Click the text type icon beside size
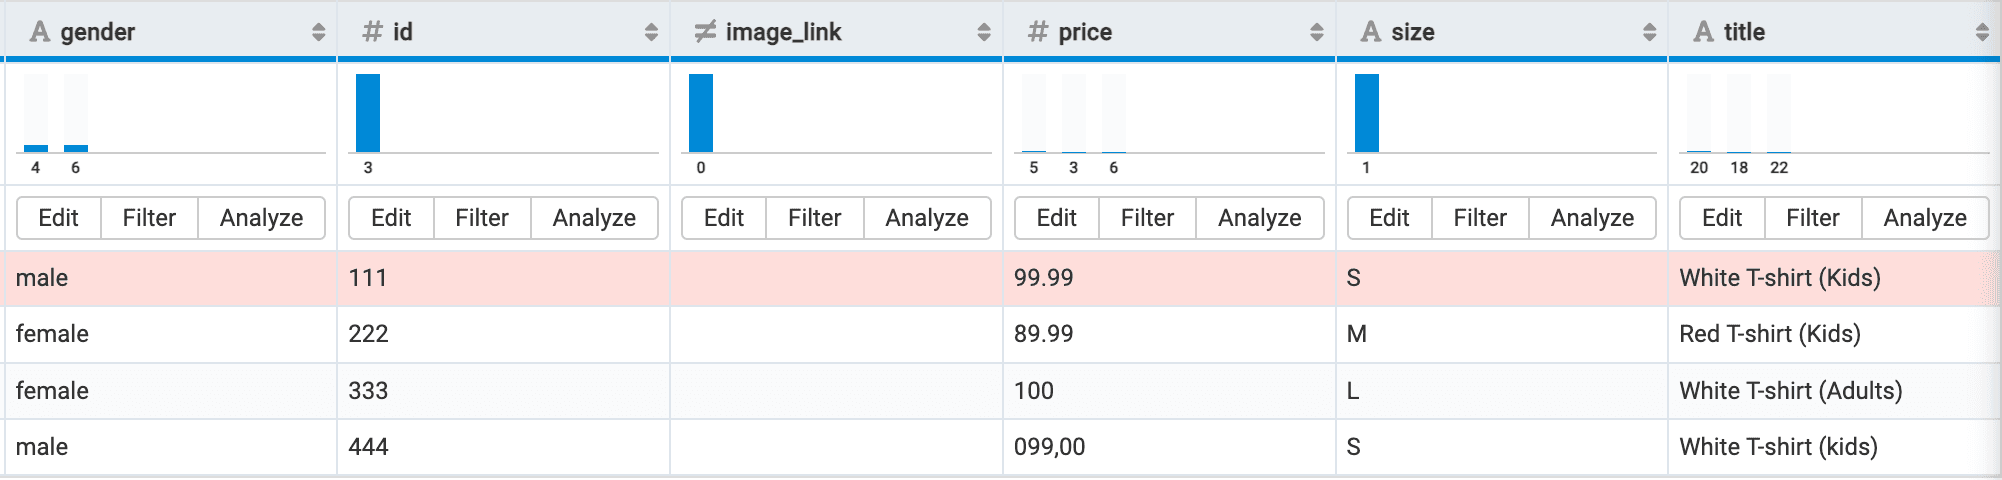2002x480 pixels. click(x=1371, y=32)
